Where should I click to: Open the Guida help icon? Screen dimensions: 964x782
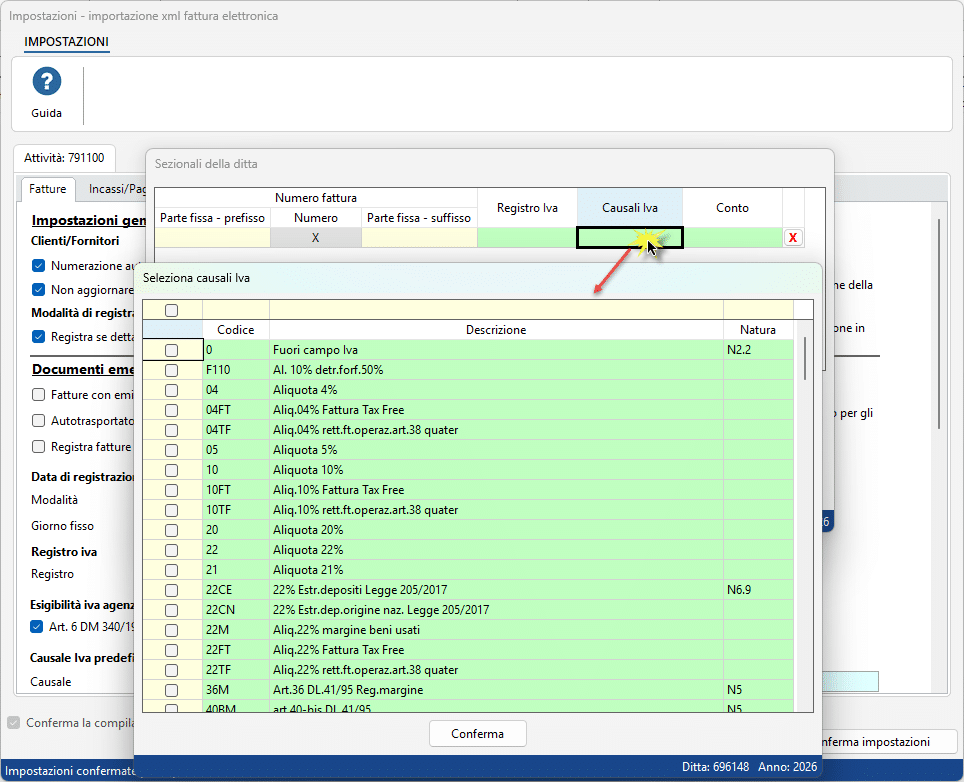pyautogui.click(x=47, y=82)
